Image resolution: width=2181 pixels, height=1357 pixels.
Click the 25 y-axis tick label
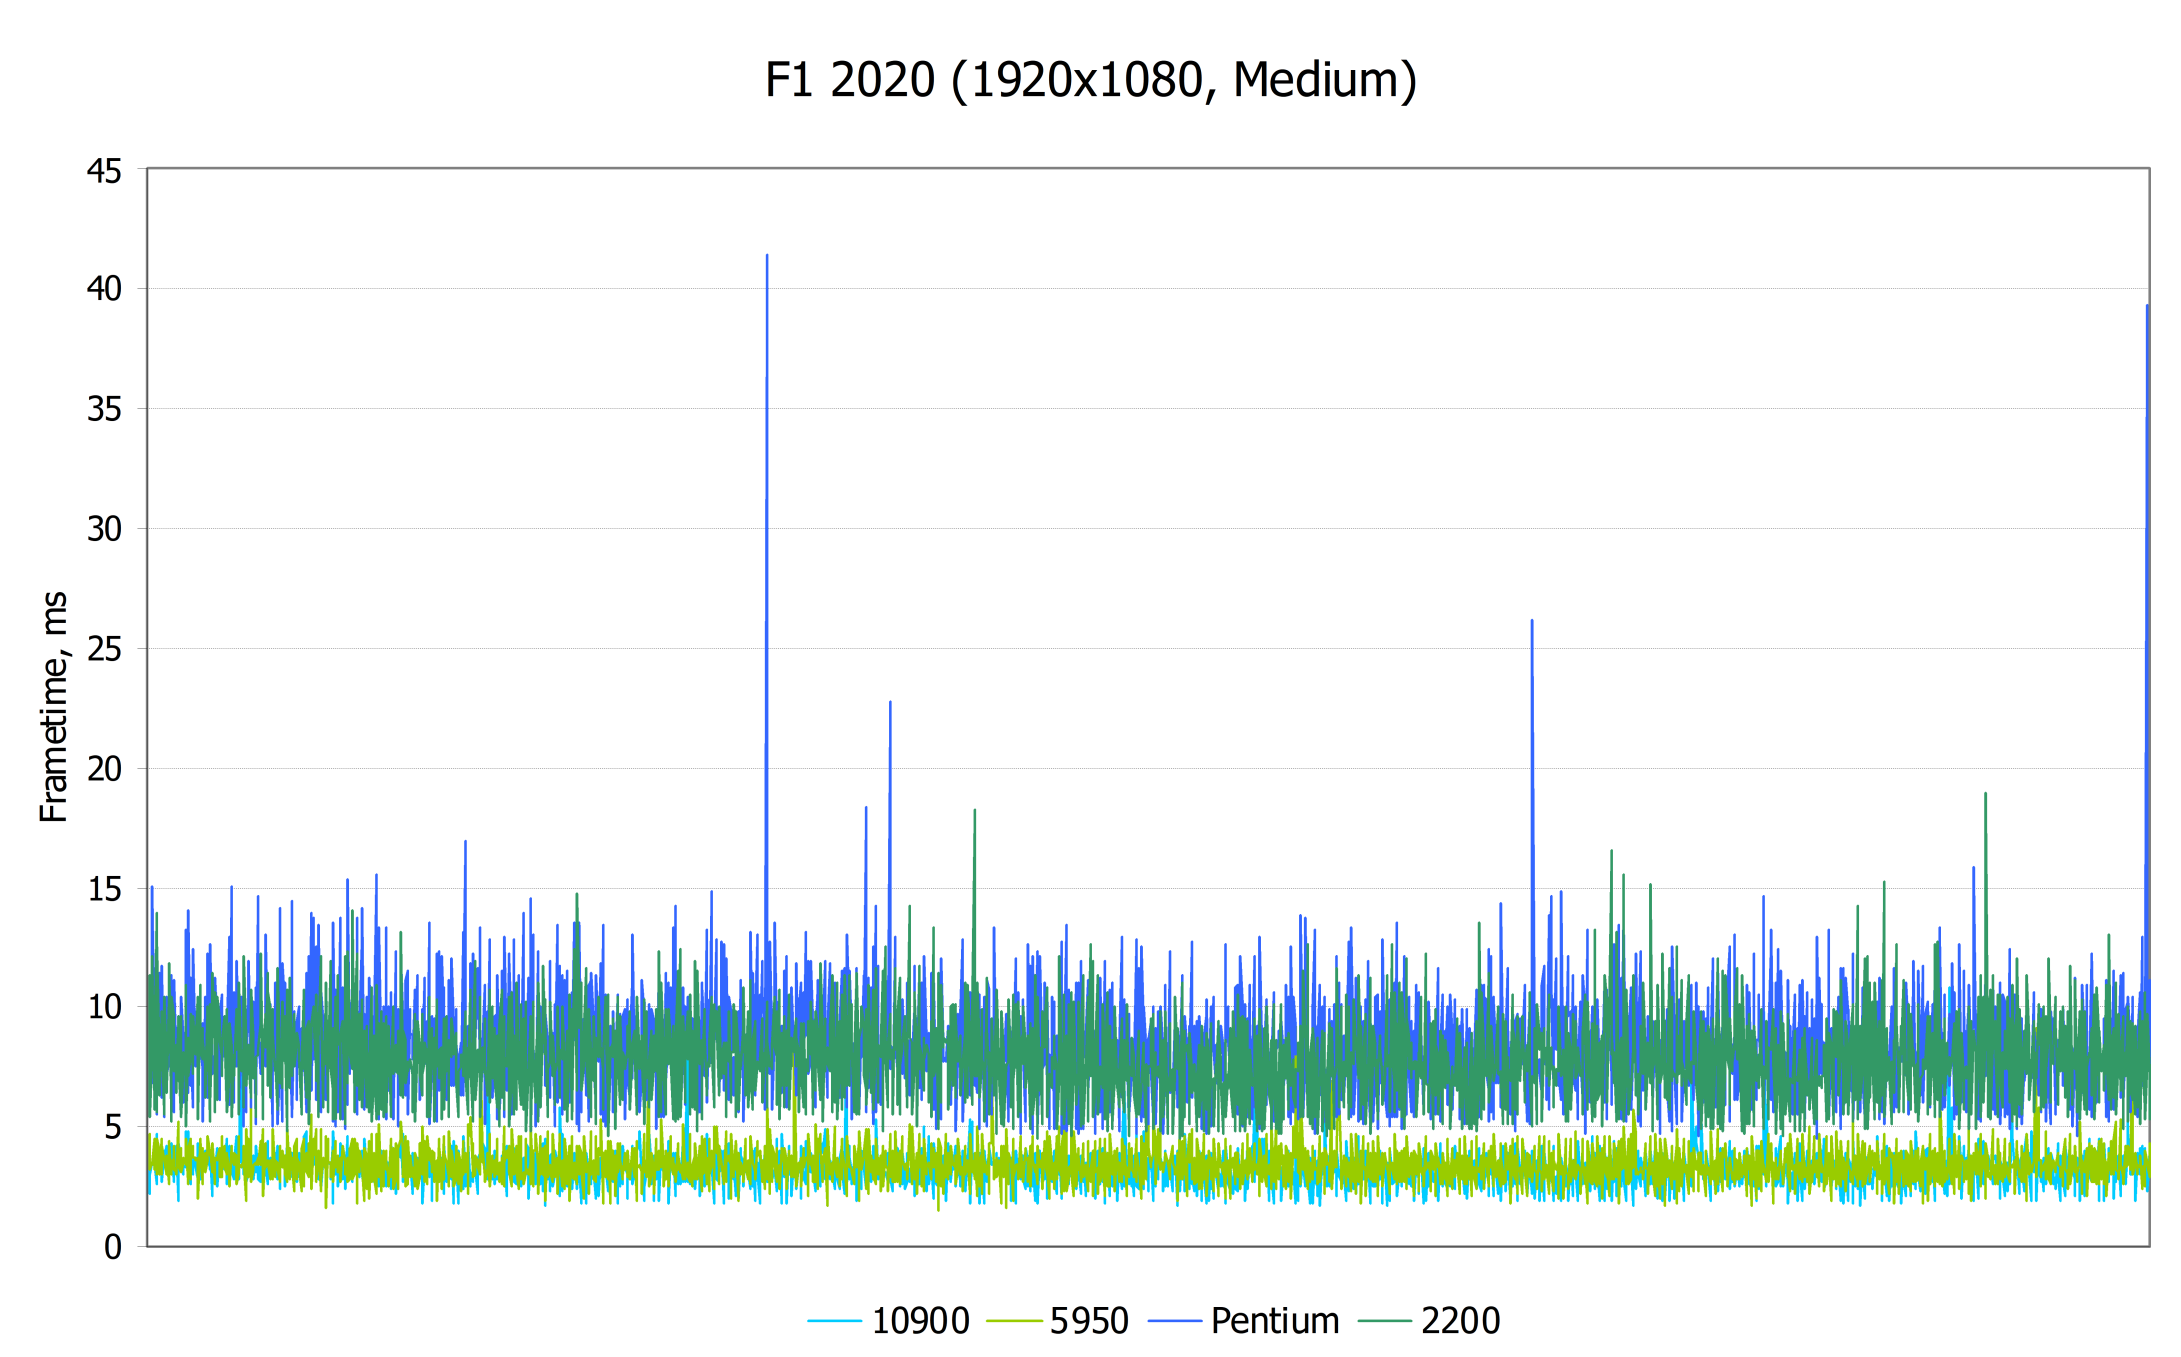(104, 649)
